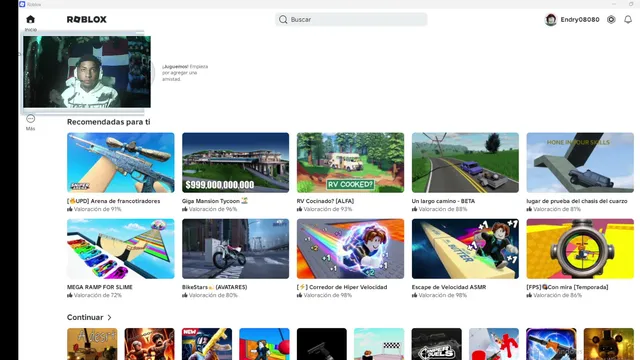
Task: Click the RV Cocinado? [ALFA] title
Action: tap(325, 201)
